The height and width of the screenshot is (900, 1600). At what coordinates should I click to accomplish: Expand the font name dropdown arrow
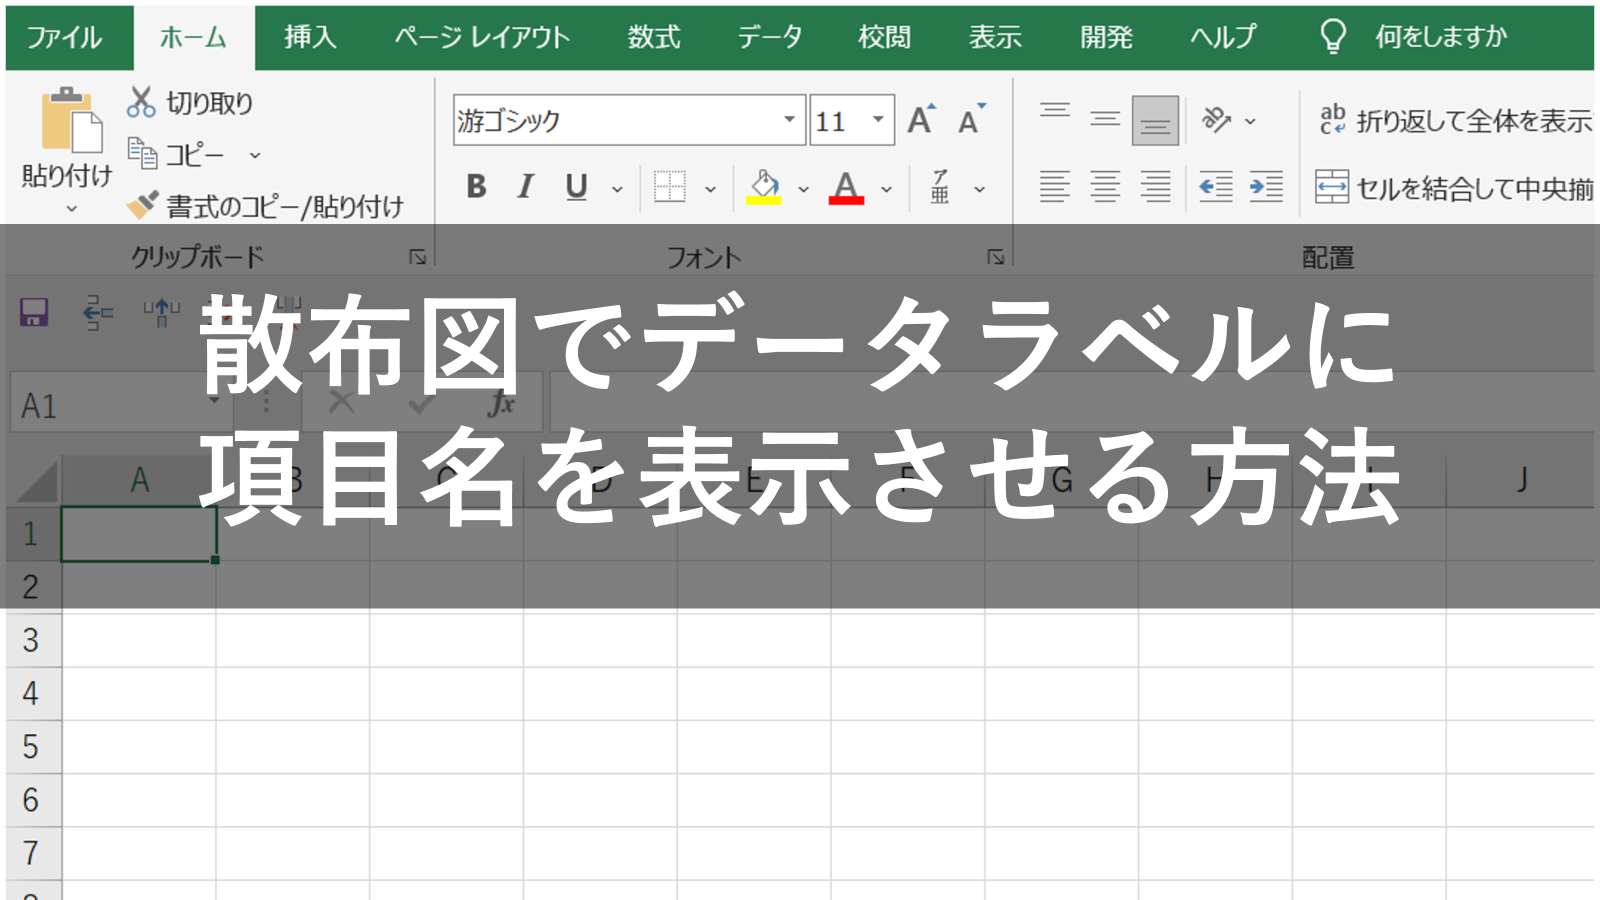click(789, 120)
